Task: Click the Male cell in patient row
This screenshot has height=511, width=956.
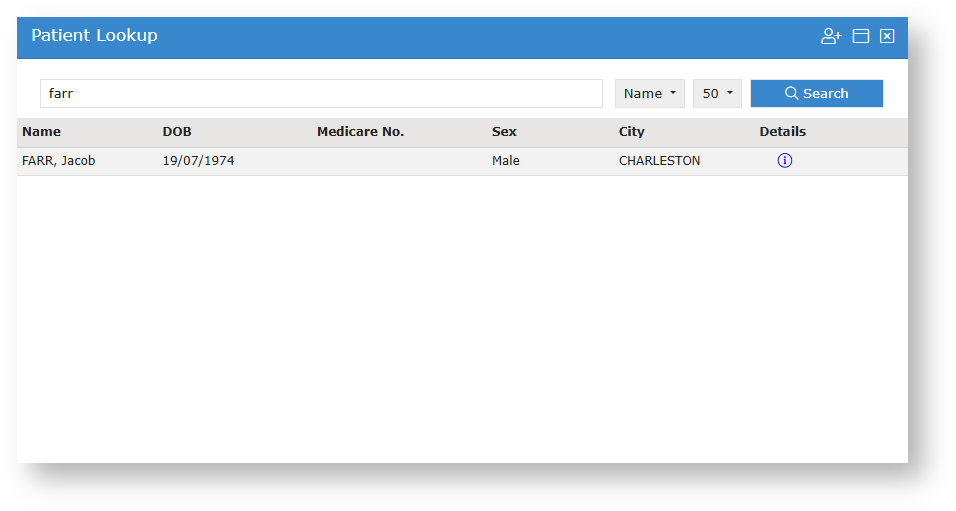Action: tap(505, 161)
